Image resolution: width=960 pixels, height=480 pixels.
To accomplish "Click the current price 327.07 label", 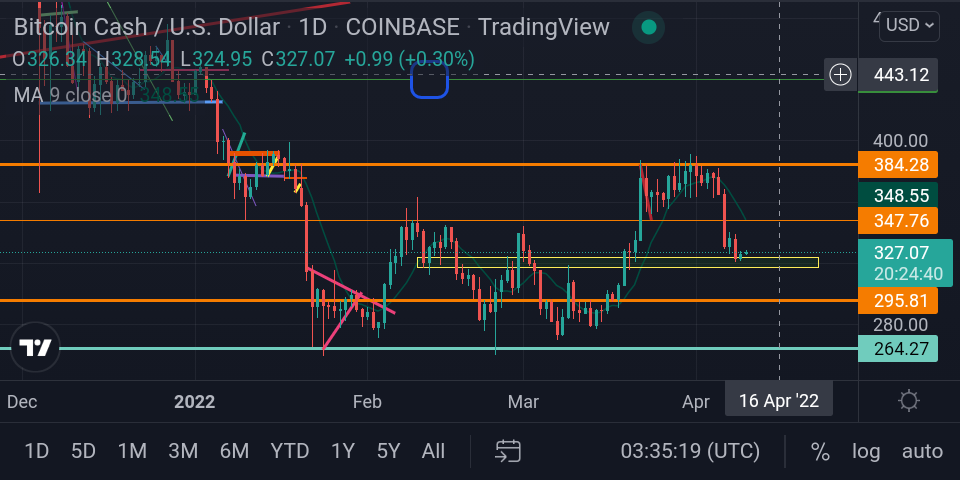I will pos(905,263).
